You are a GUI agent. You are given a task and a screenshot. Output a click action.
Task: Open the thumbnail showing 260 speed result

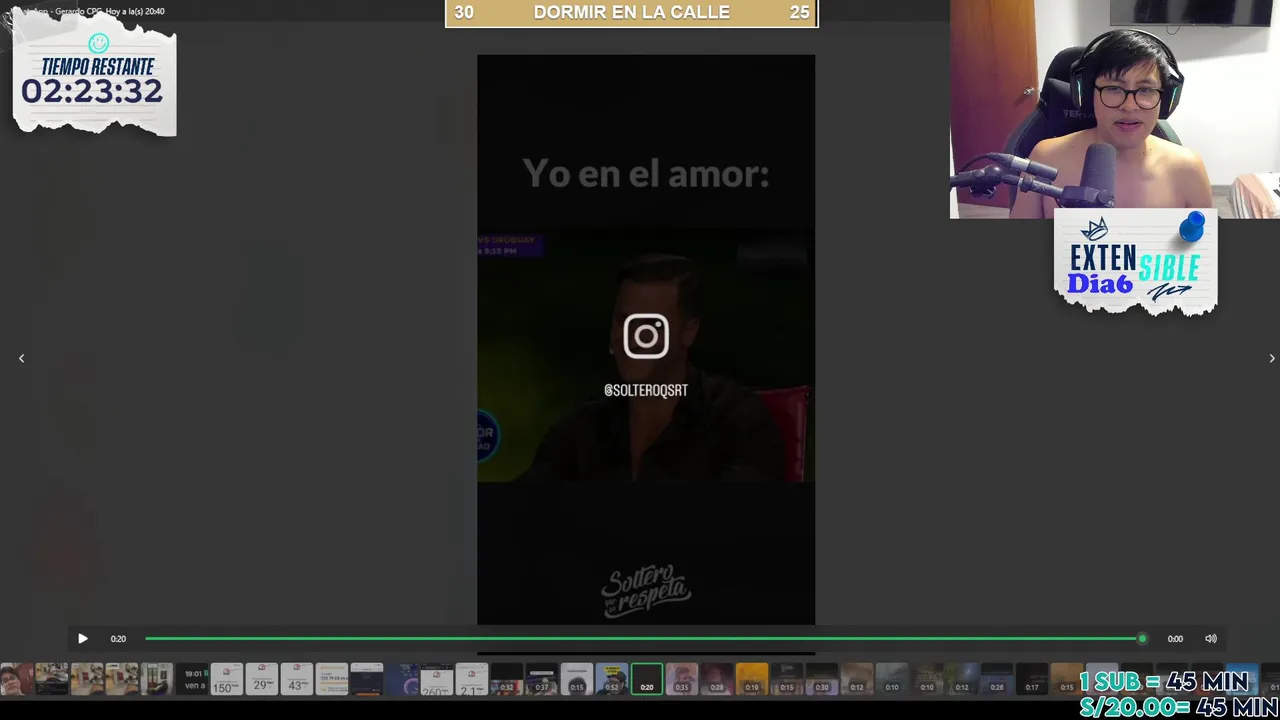436,679
